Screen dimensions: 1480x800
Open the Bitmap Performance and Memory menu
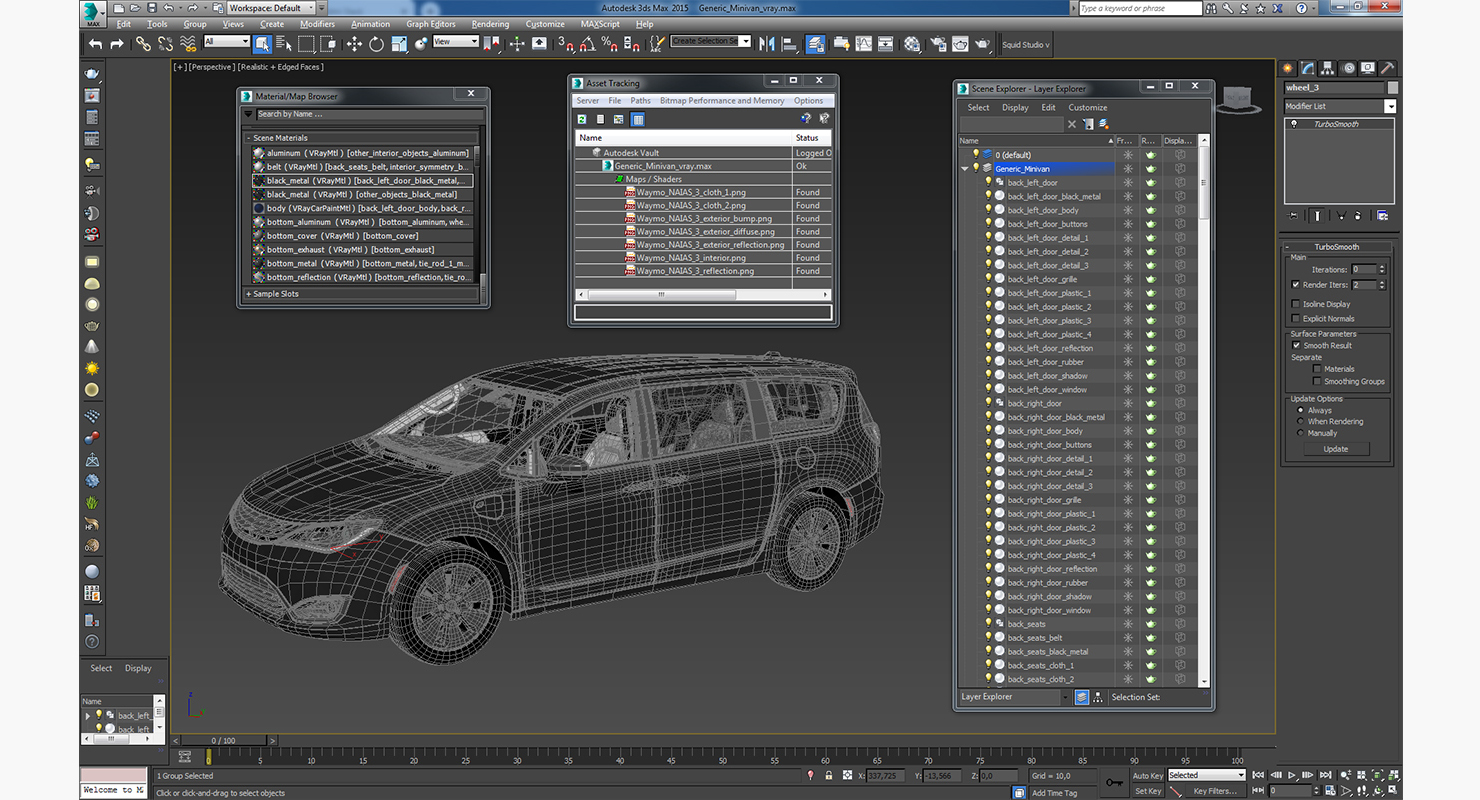click(x=721, y=101)
